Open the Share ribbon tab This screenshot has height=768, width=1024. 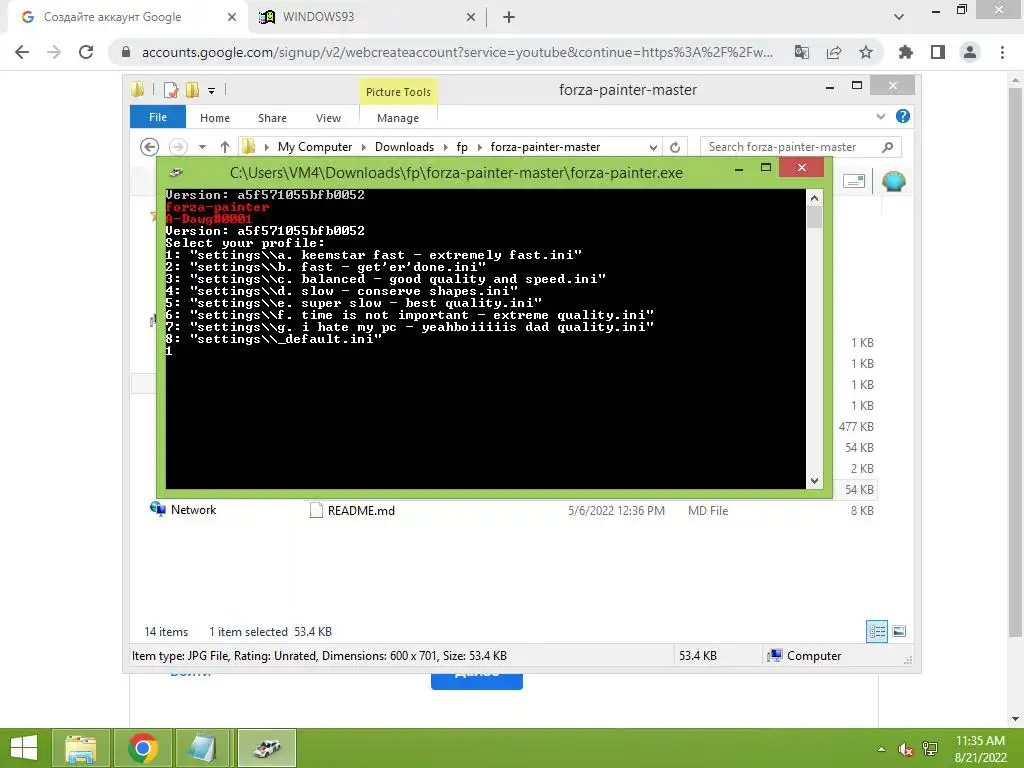272,118
